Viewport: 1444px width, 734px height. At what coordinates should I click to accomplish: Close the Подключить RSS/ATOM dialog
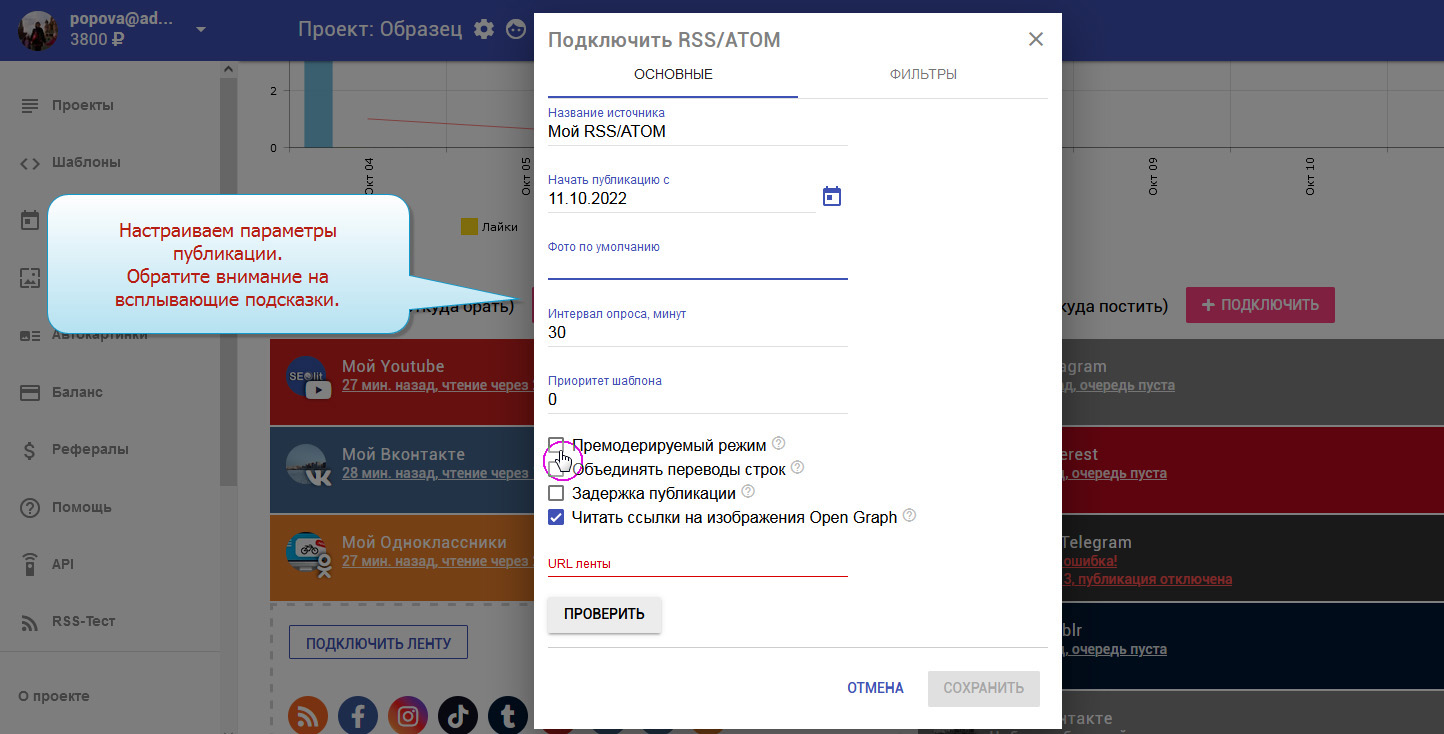[x=1036, y=39]
